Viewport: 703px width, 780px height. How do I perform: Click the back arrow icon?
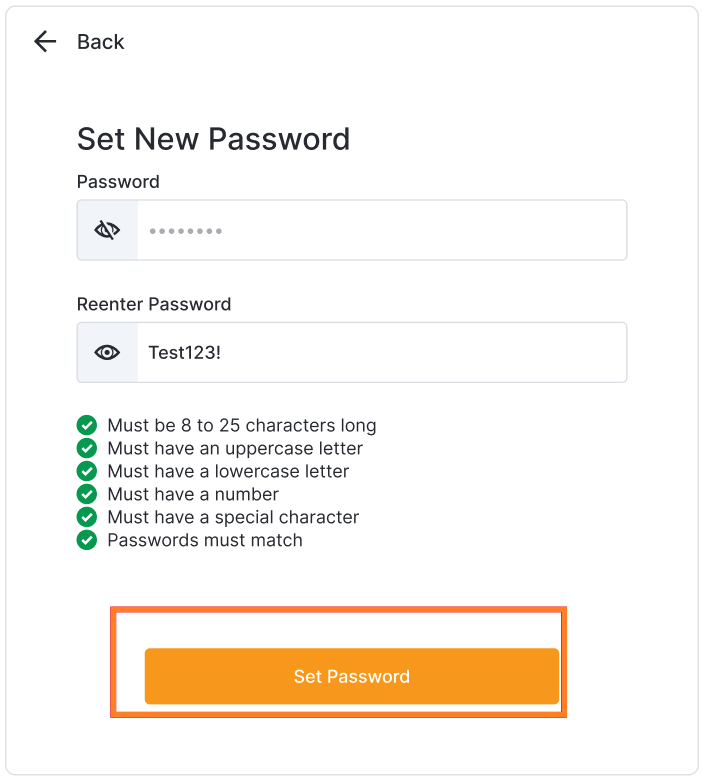45,41
